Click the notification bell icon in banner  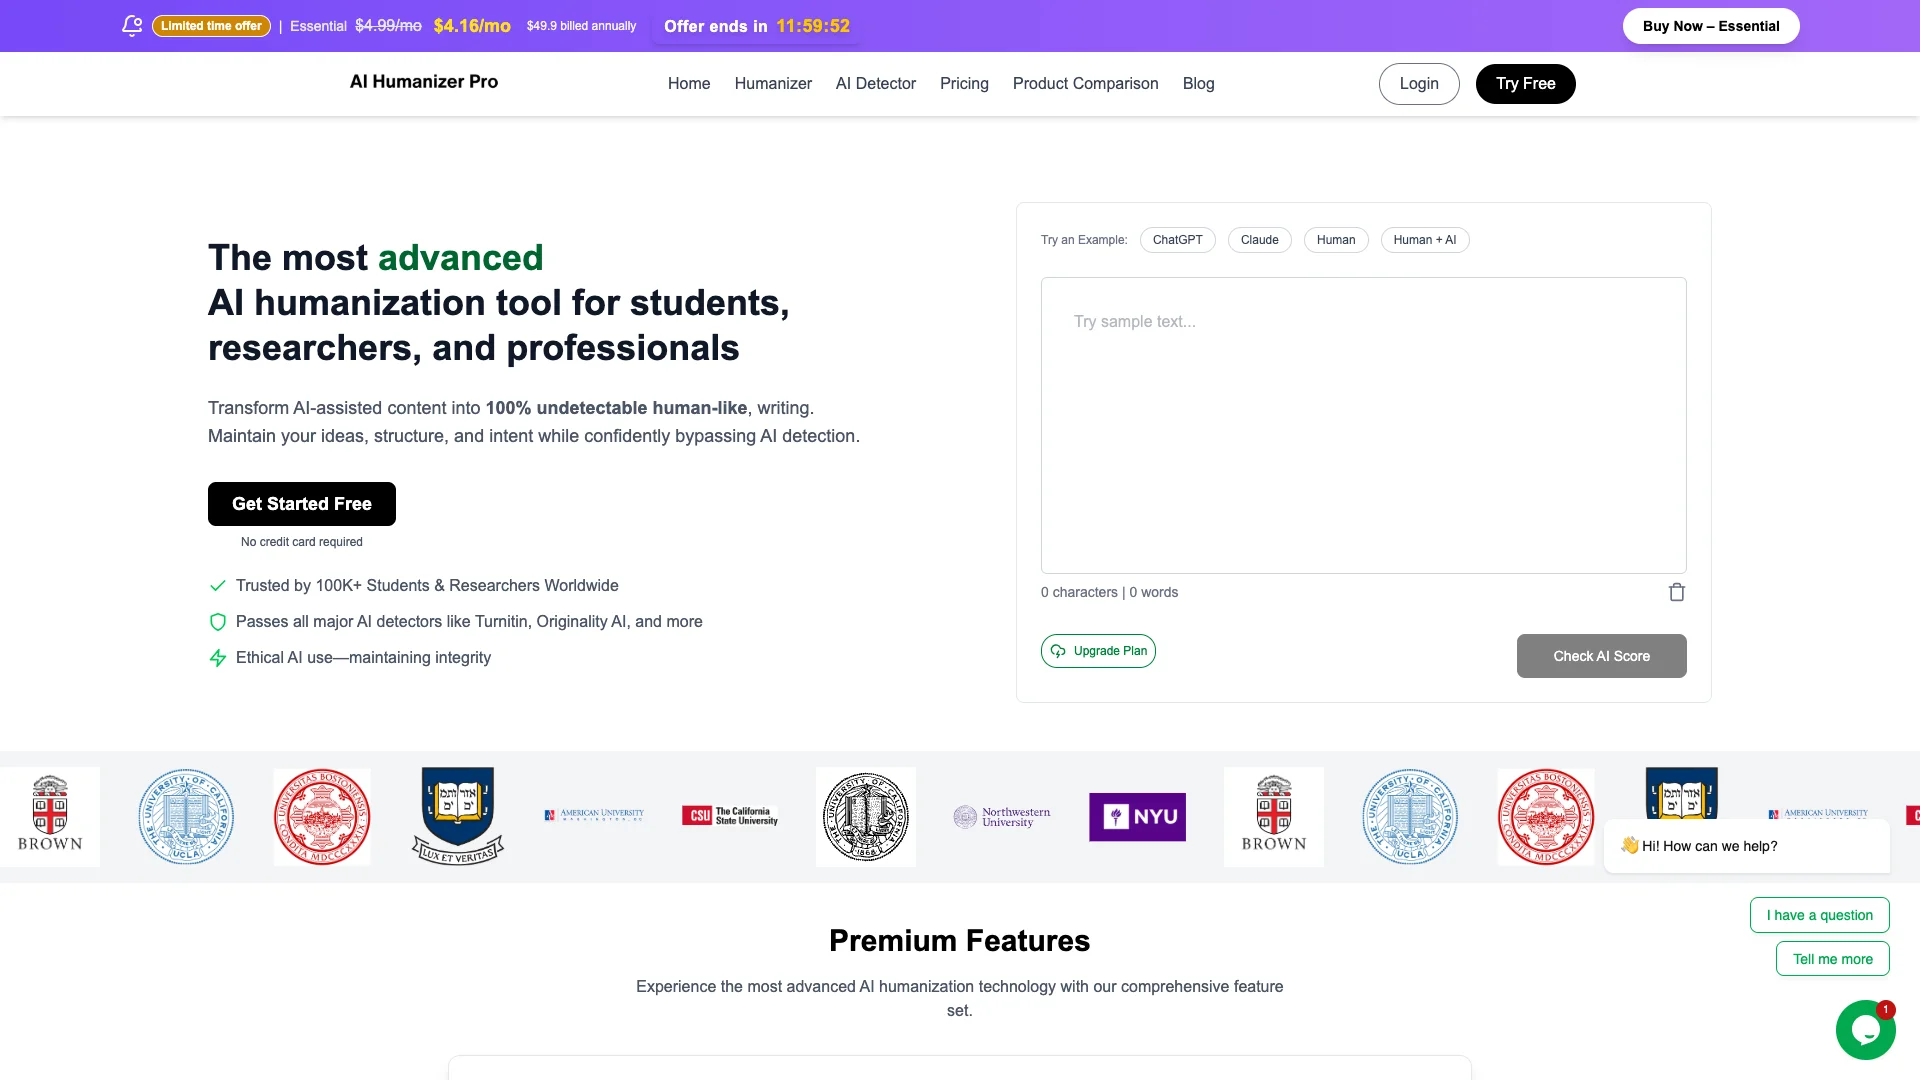132,26
